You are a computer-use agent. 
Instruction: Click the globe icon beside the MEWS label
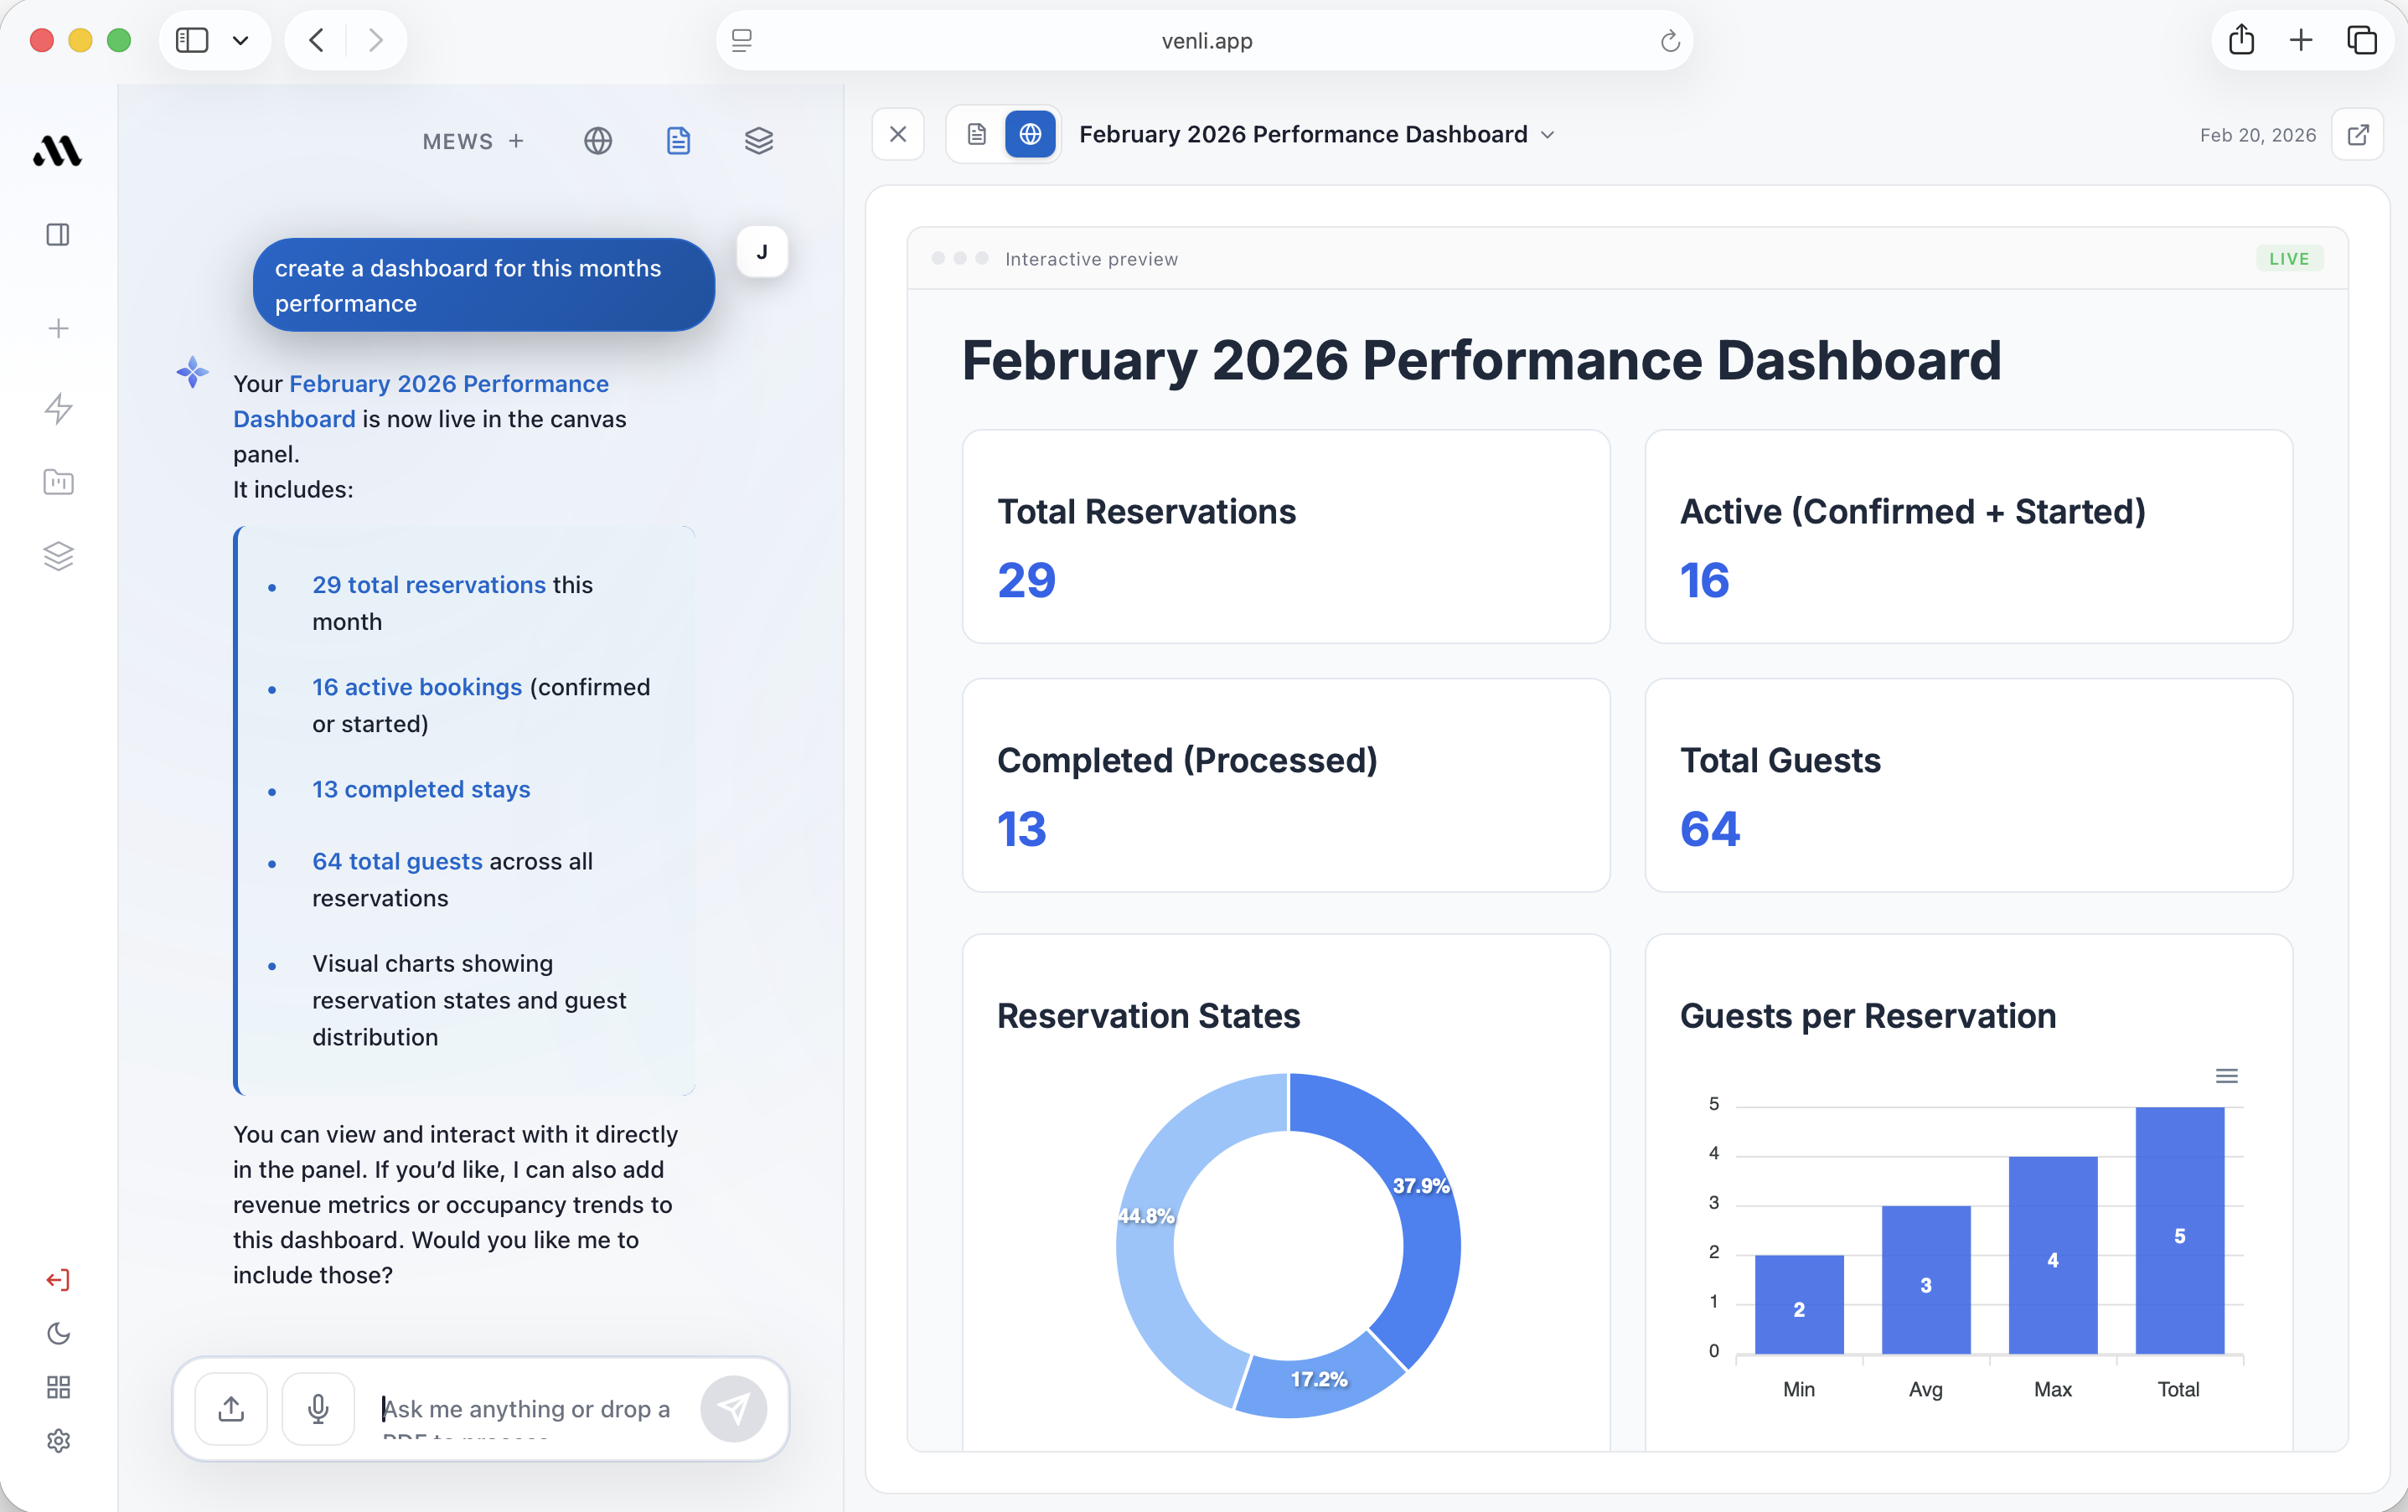(x=597, y=141)
